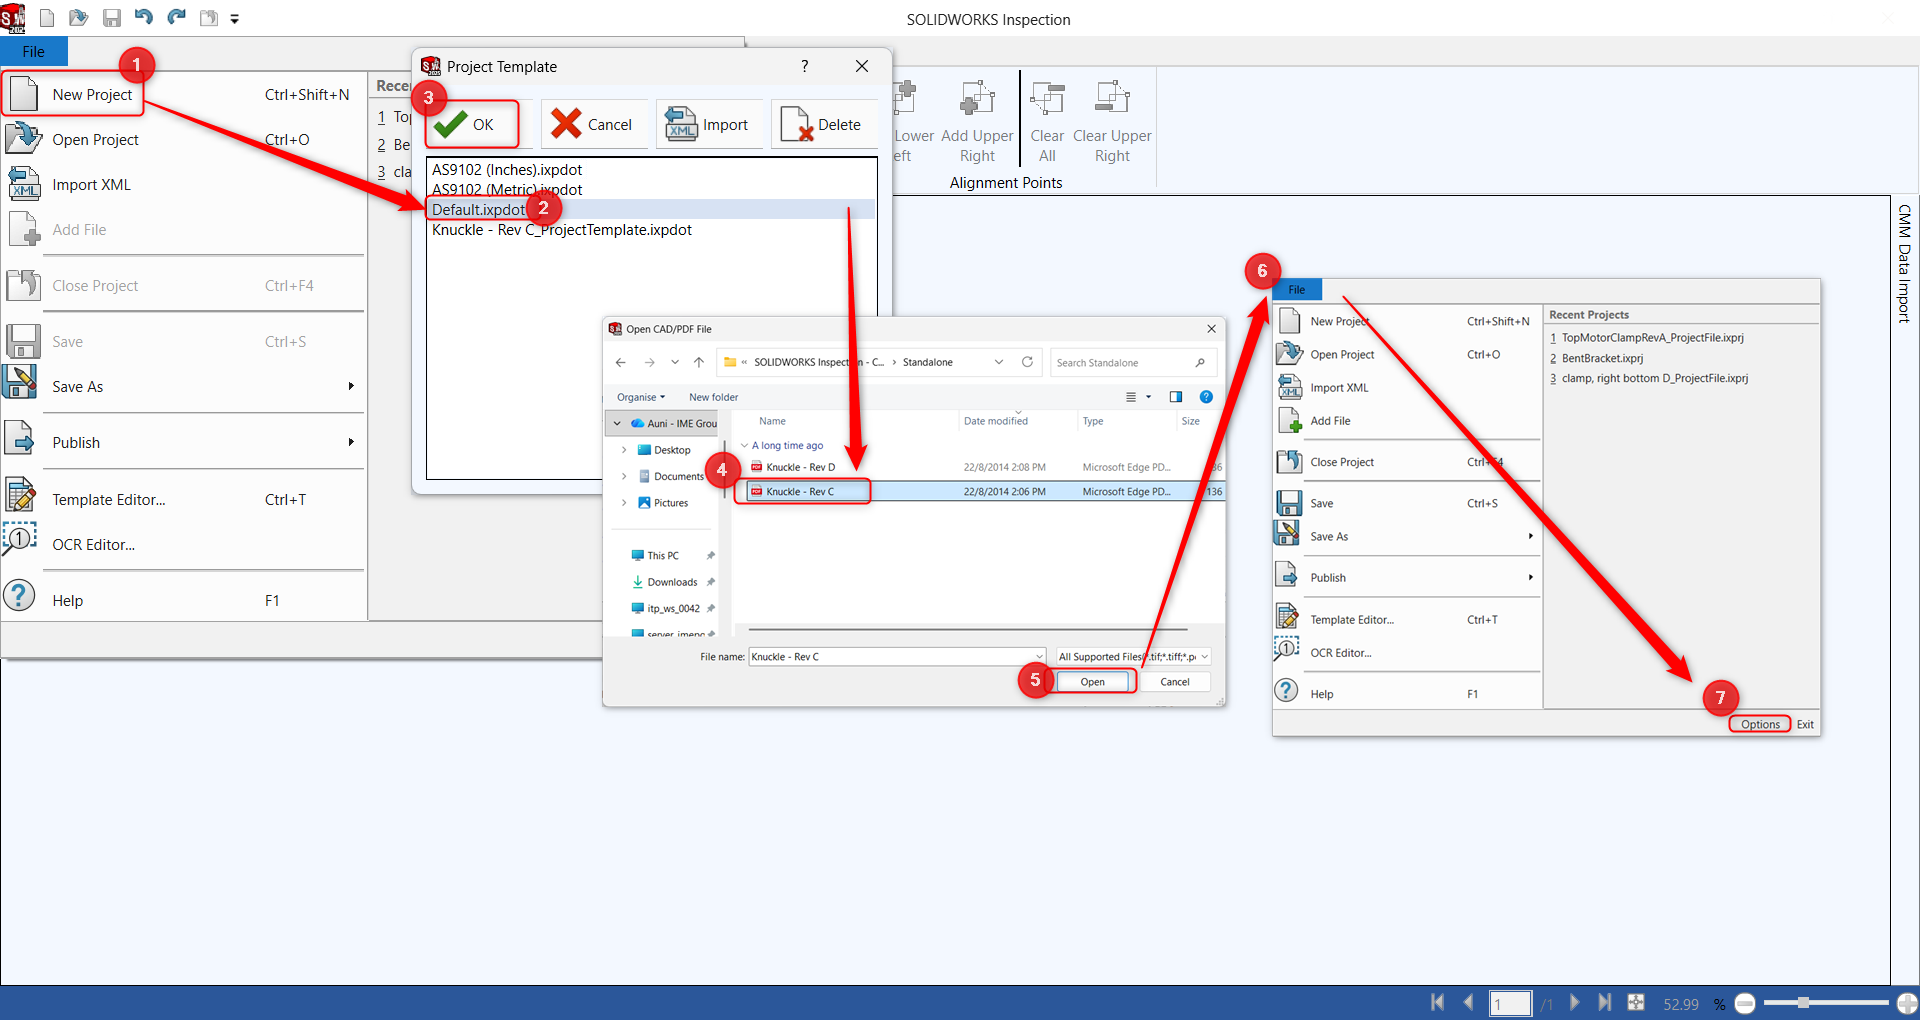The image size is (1920, 1020).
Task: Click the new document icon in quick access toolbar
Action: [x=47, y=18]
